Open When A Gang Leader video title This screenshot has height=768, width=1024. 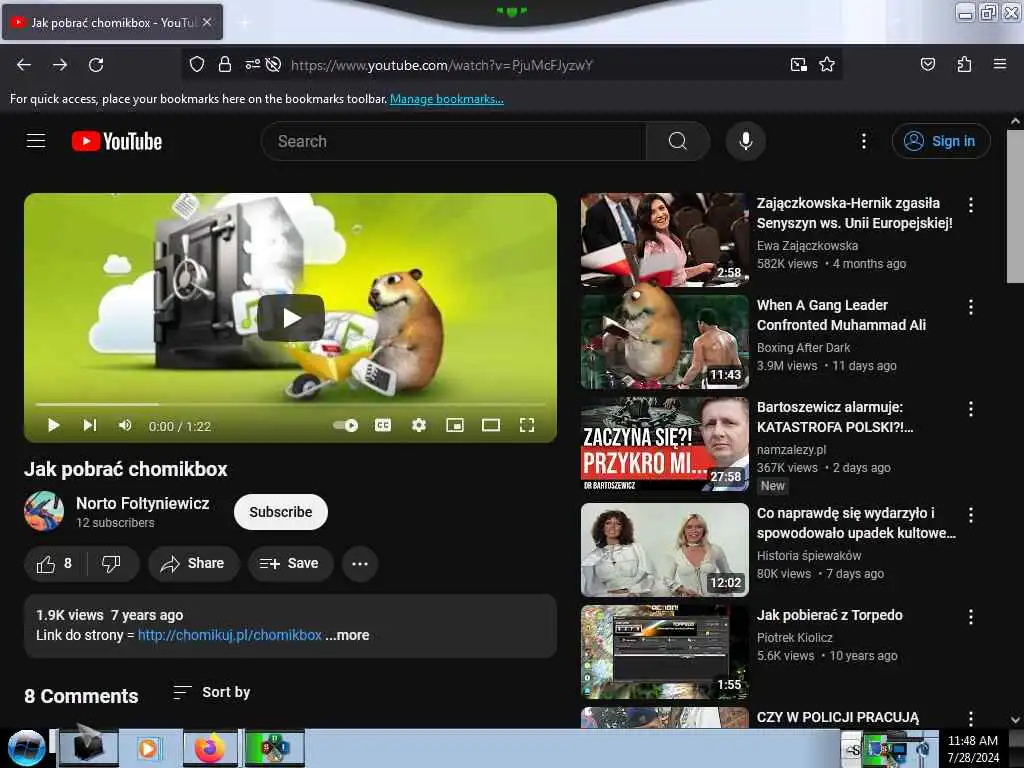coord(841,315)
